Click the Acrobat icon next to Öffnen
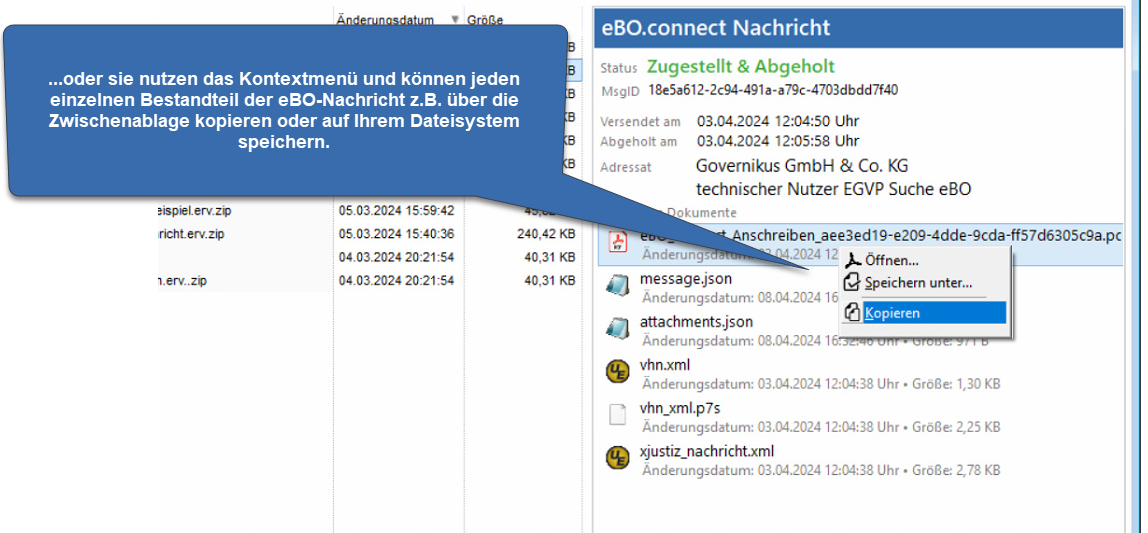This screenshot has width=1148, height=533. point(852,260)
